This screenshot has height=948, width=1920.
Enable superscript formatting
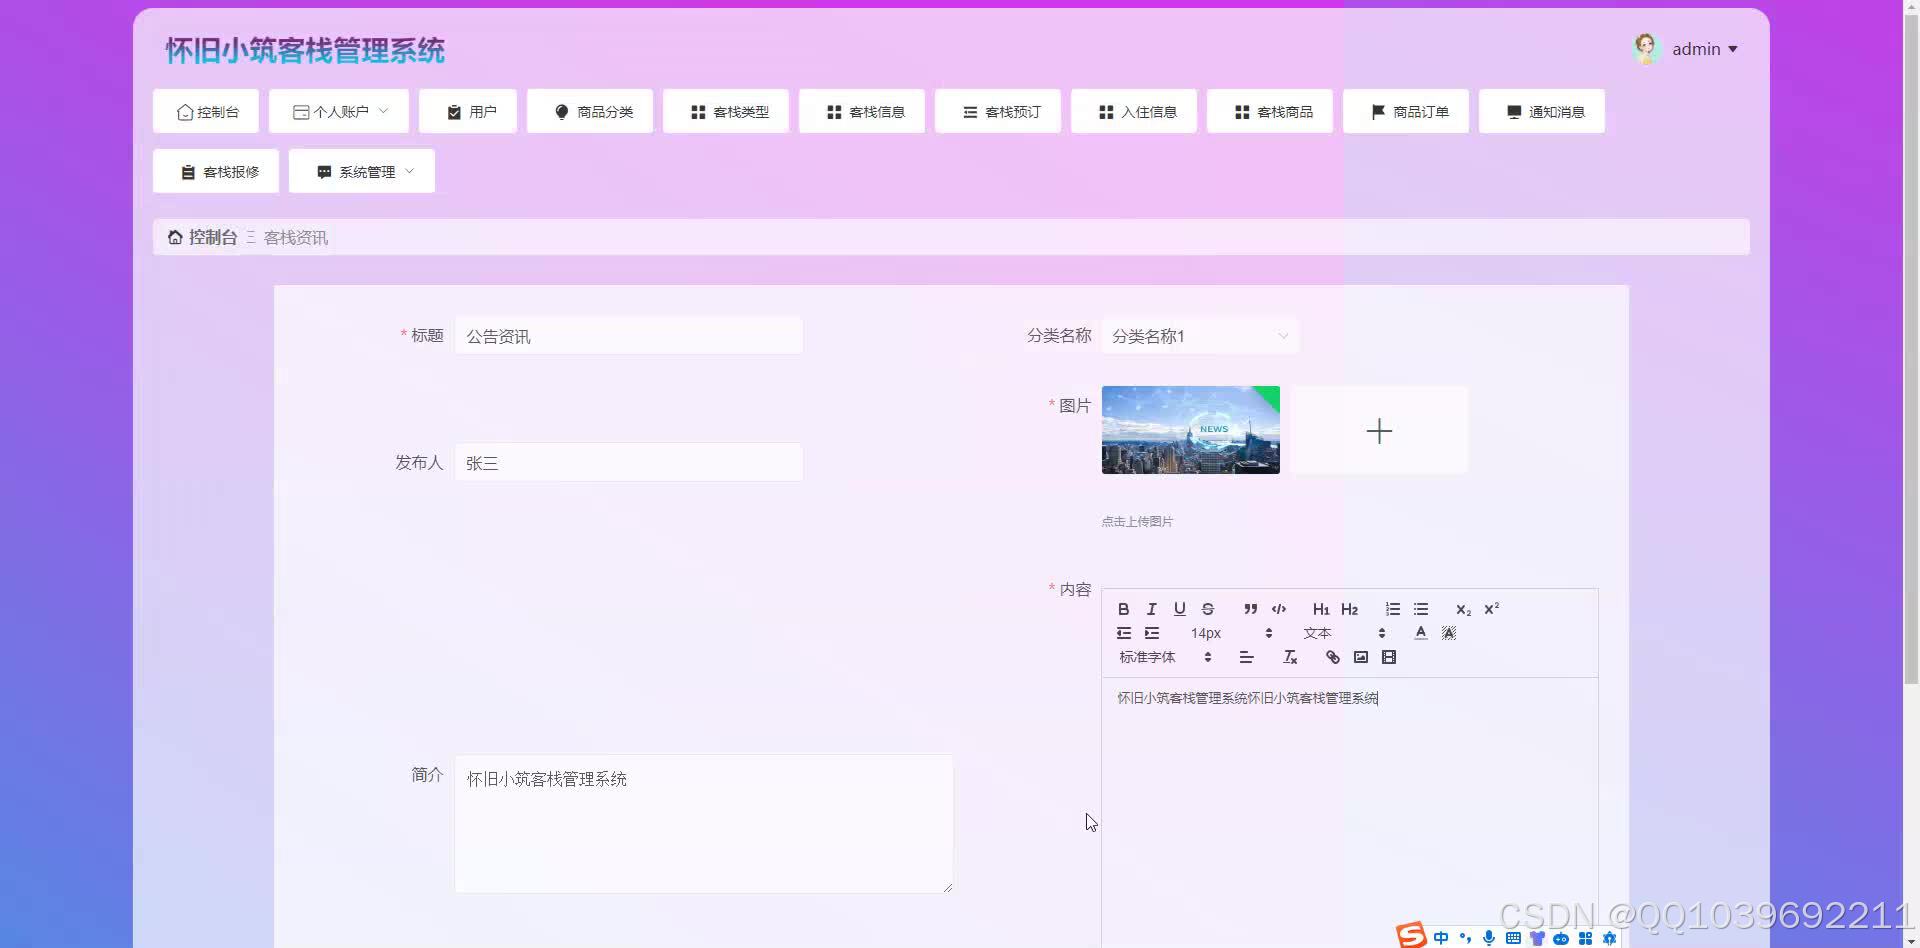1491,608
